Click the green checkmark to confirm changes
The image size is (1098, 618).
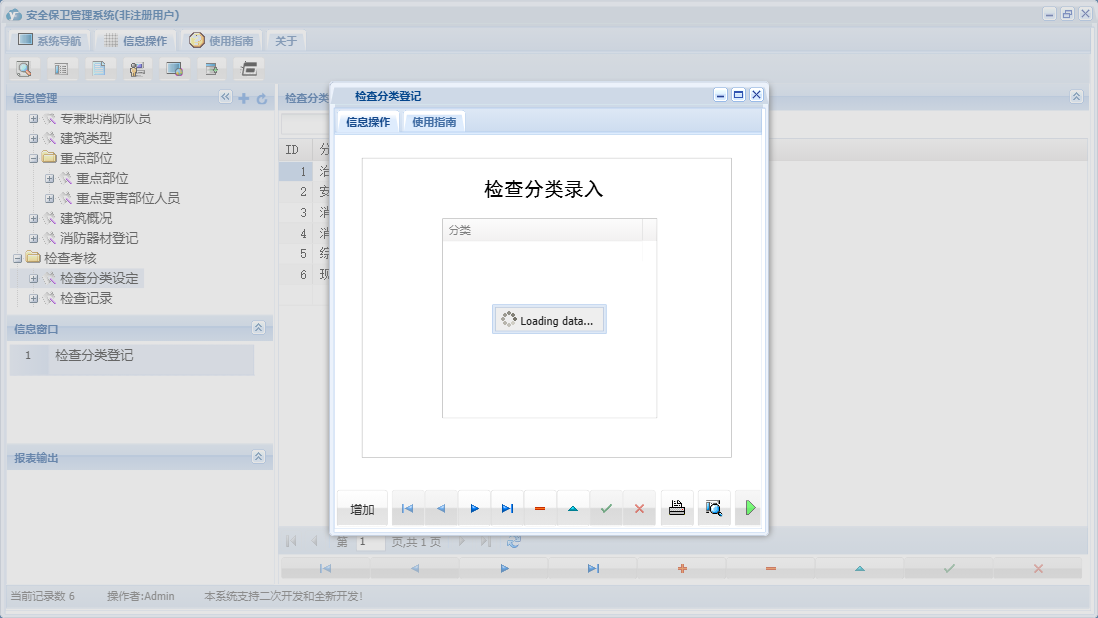tap(607, 508)
